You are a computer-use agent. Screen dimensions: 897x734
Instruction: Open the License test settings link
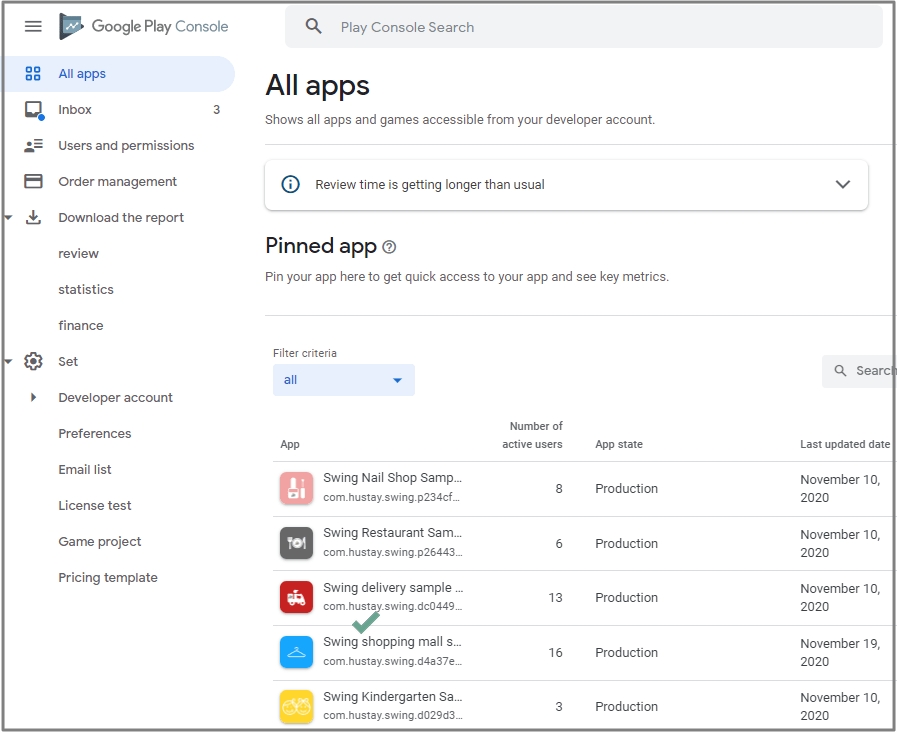click(x=95, y=506)
